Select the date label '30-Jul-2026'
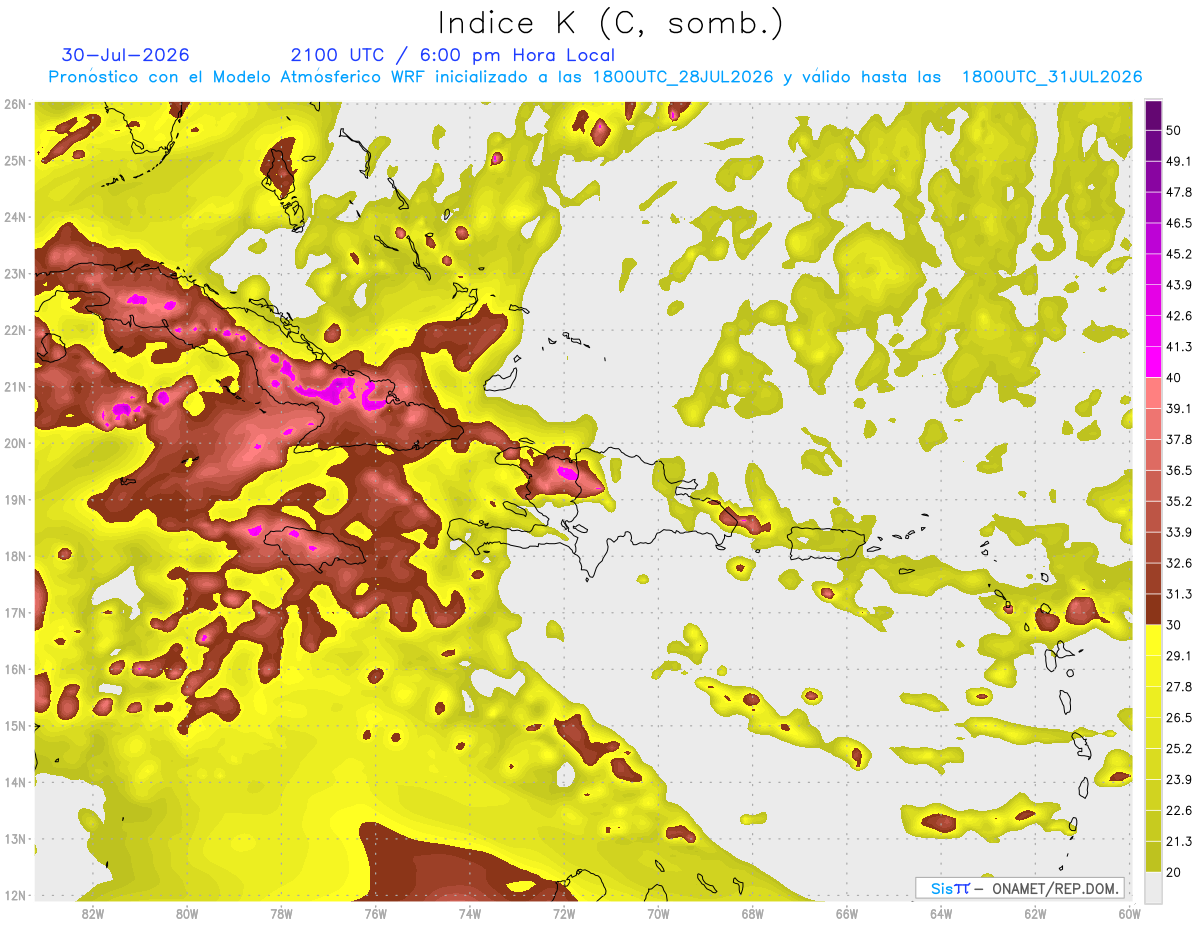Screen dimensions: 1200x927 [125, 55]
